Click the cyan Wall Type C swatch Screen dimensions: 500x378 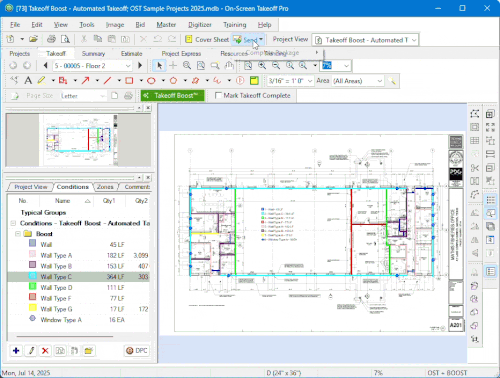click(32, 276)
